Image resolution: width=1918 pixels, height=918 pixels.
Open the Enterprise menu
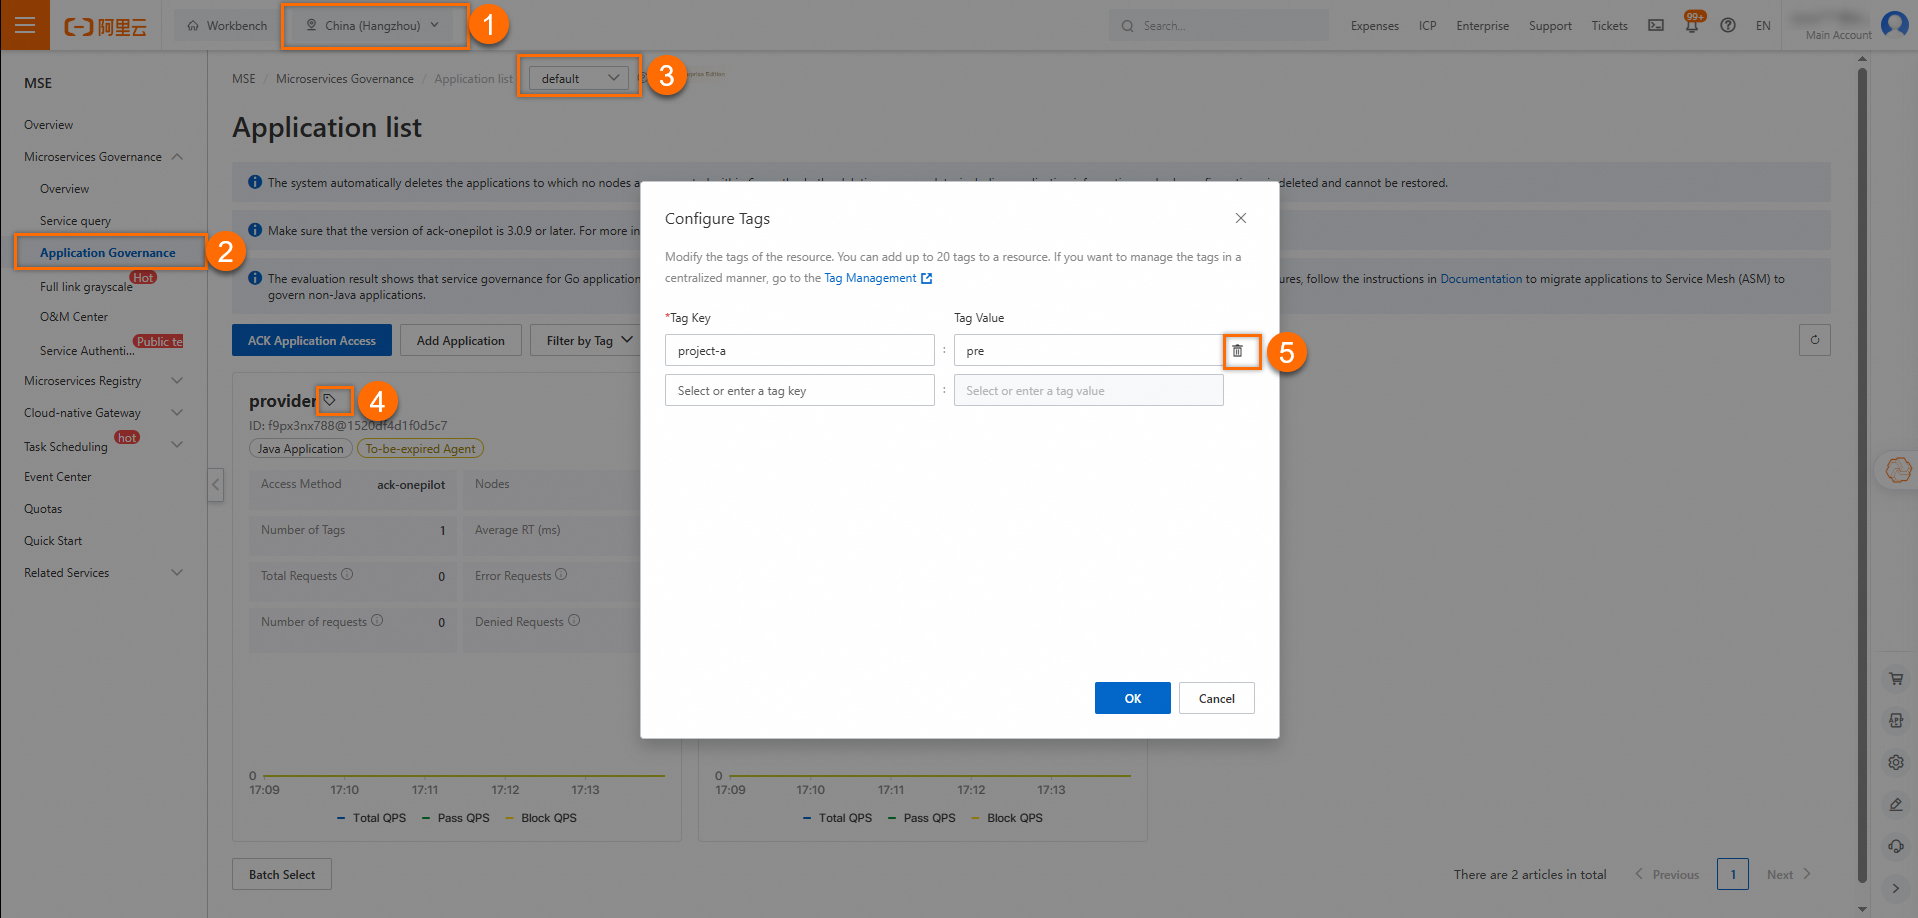pos(1483,26)
